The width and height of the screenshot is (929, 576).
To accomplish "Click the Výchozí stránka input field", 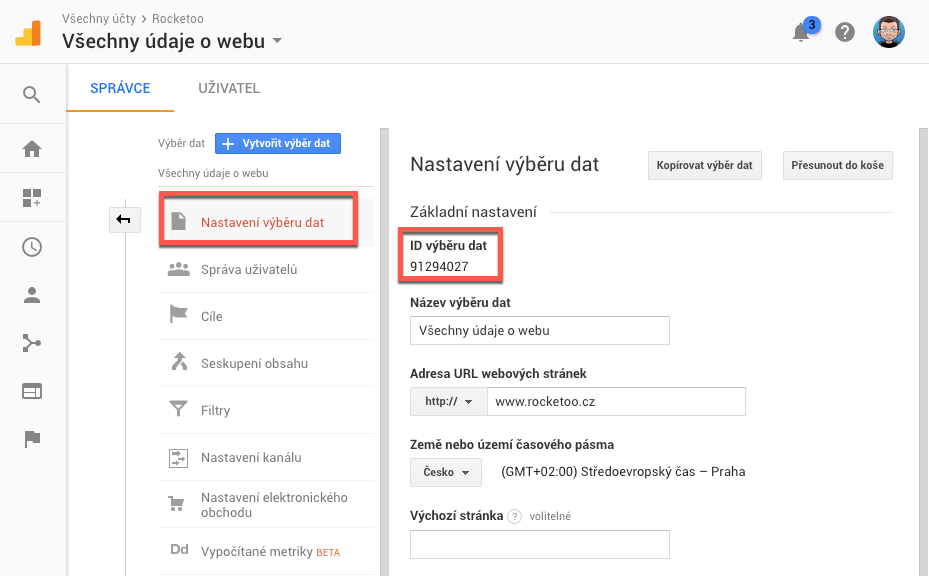I will pyautogui.click(x=540, y=544).
